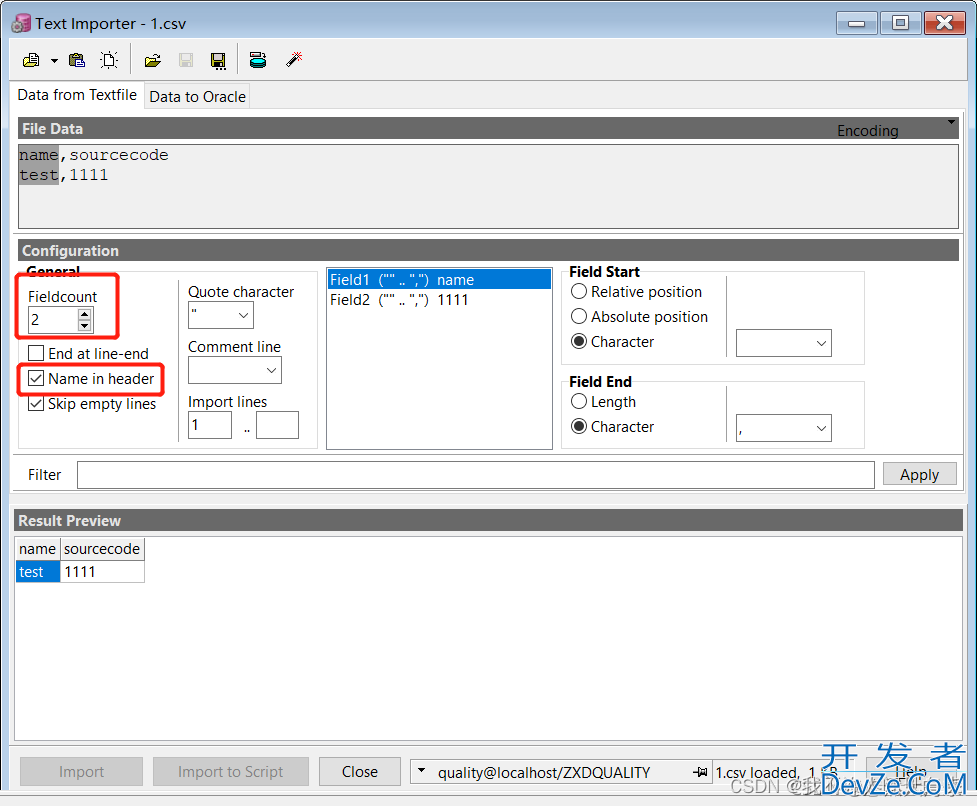Open the dropdown arrow beside Open data file

pos(54,60)
